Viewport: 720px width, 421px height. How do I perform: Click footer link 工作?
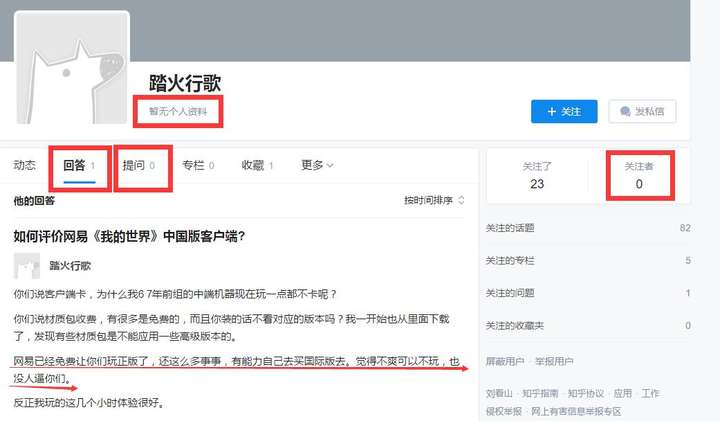point(650,393)
